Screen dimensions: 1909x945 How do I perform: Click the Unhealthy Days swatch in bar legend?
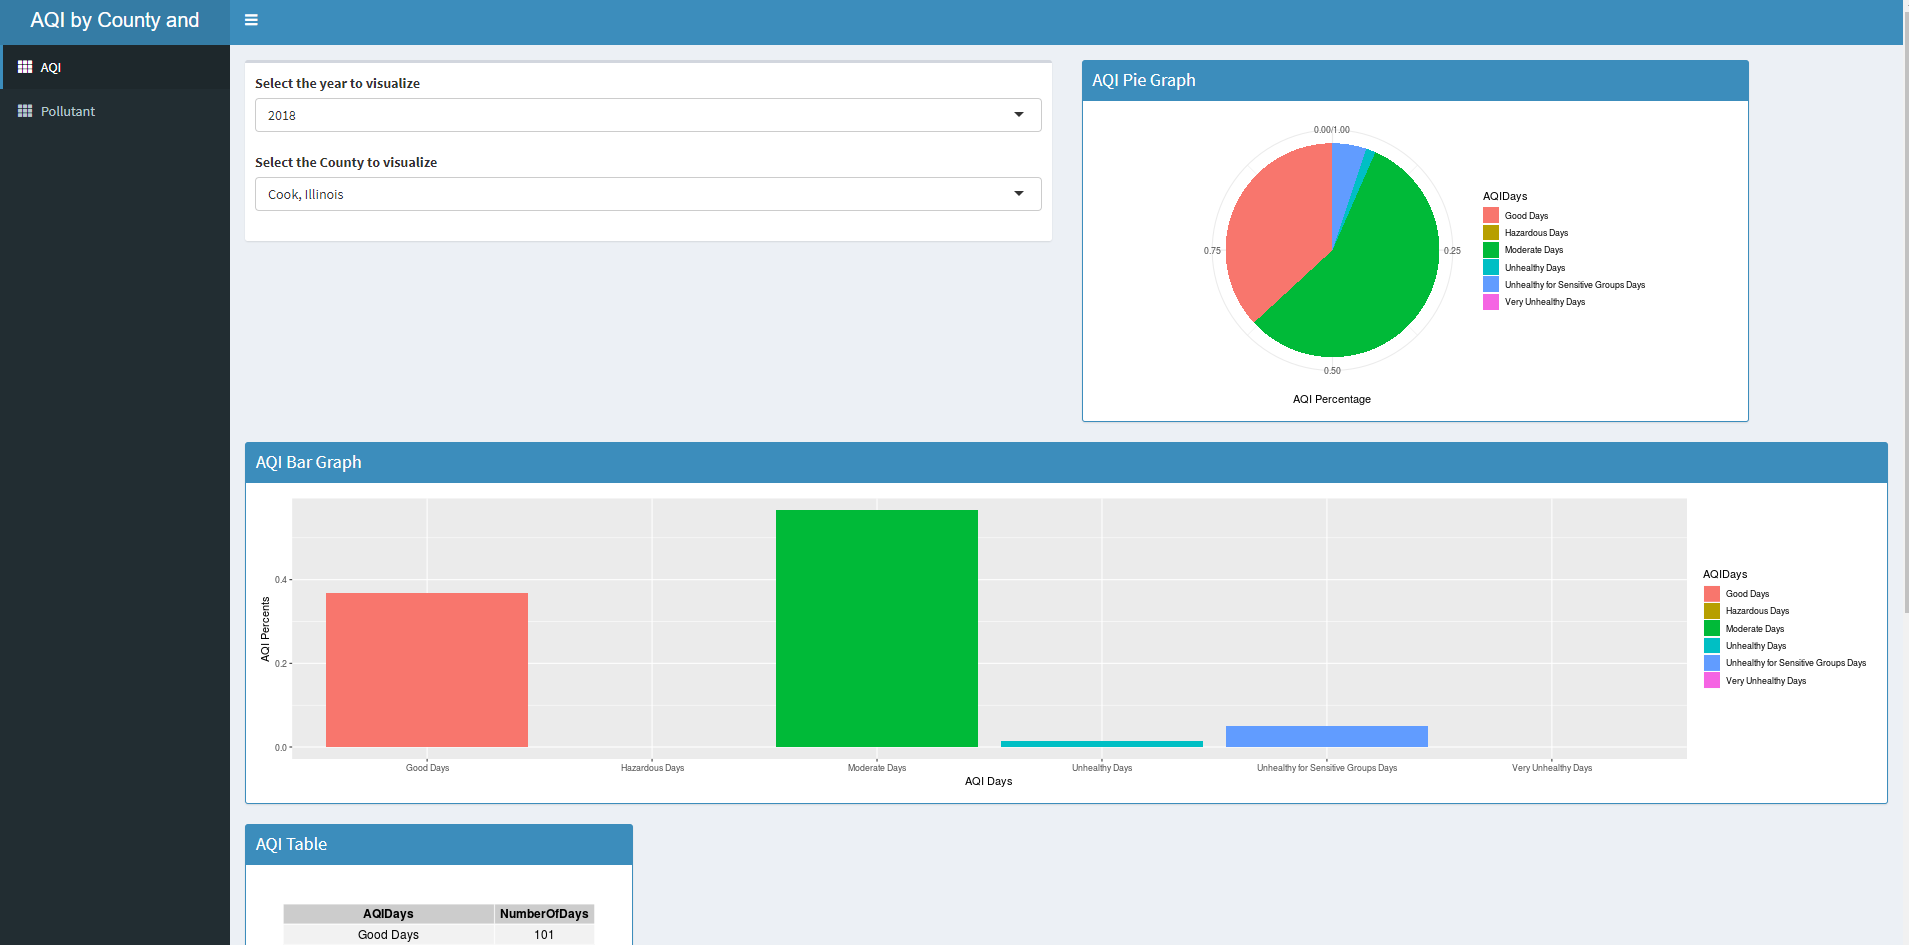pos(1712,646)
